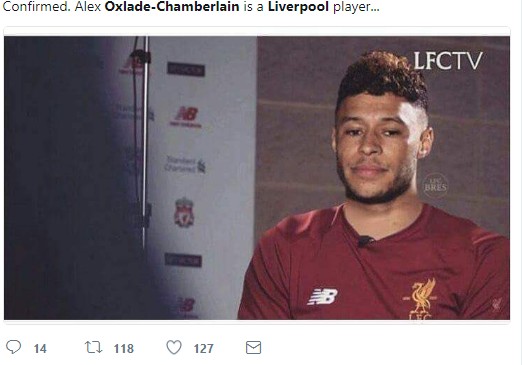The width and height of the screenshot is (522, 365).
Task: Click the bold Oxlade-Chamberlain text
Action: point(172,6)
